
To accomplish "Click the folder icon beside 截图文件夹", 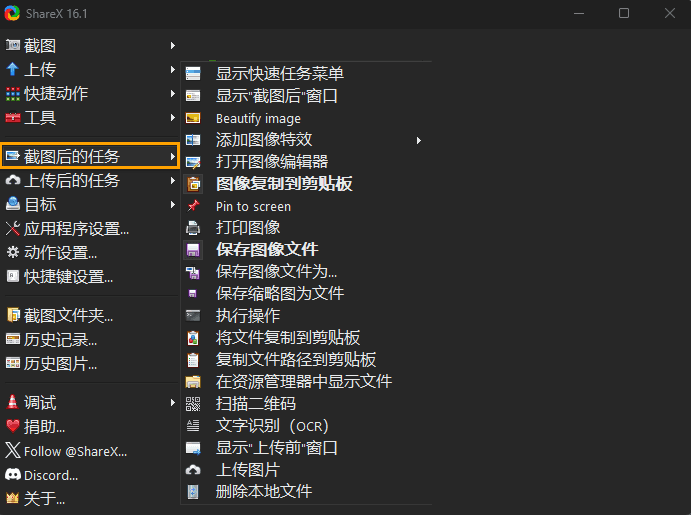I will point(13,315).
